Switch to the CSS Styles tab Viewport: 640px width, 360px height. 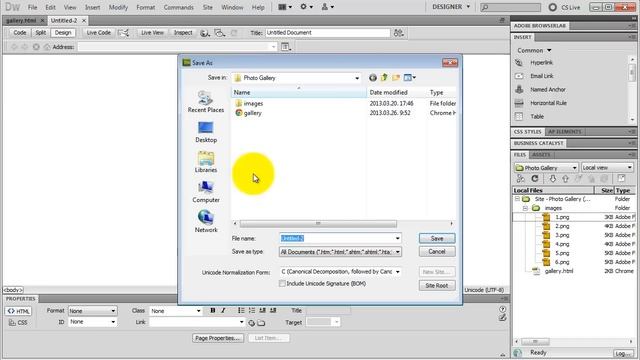(x=527, y=132)
